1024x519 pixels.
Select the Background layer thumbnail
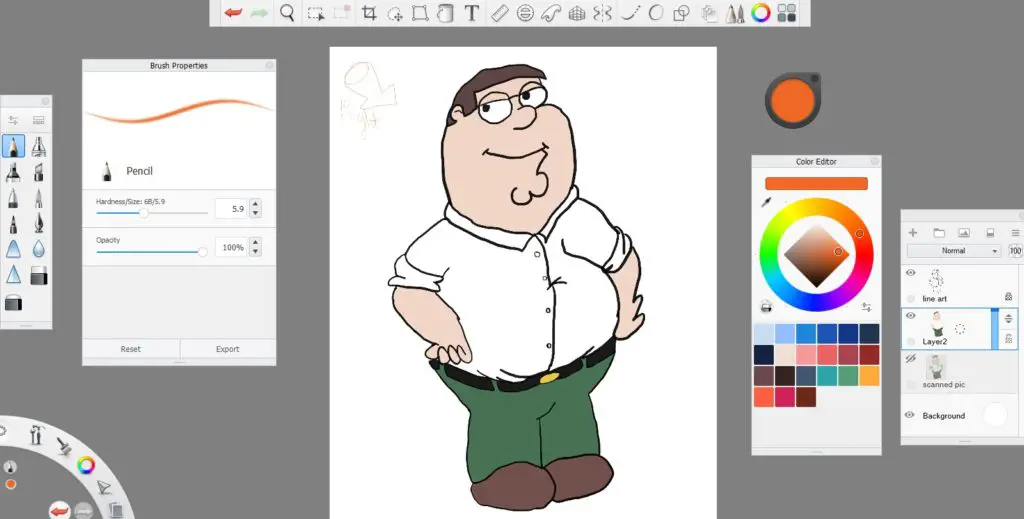point(995,415)
